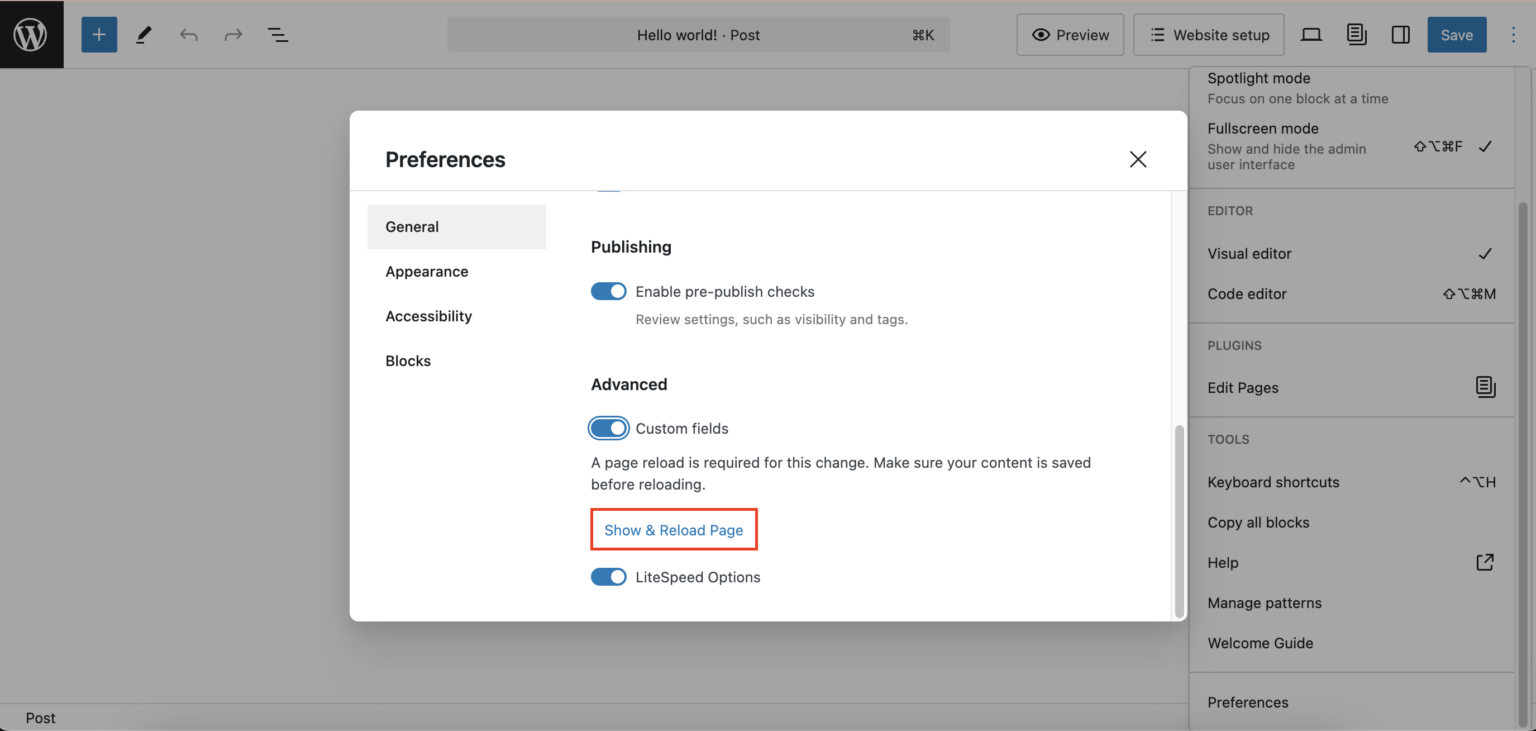
Task: Turn off Custom fields
Action: click(609, 428)
